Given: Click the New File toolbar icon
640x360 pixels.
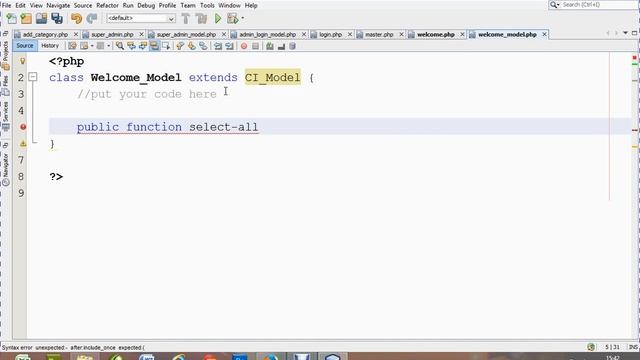Looking at the screenshot, I should (11, 18).
